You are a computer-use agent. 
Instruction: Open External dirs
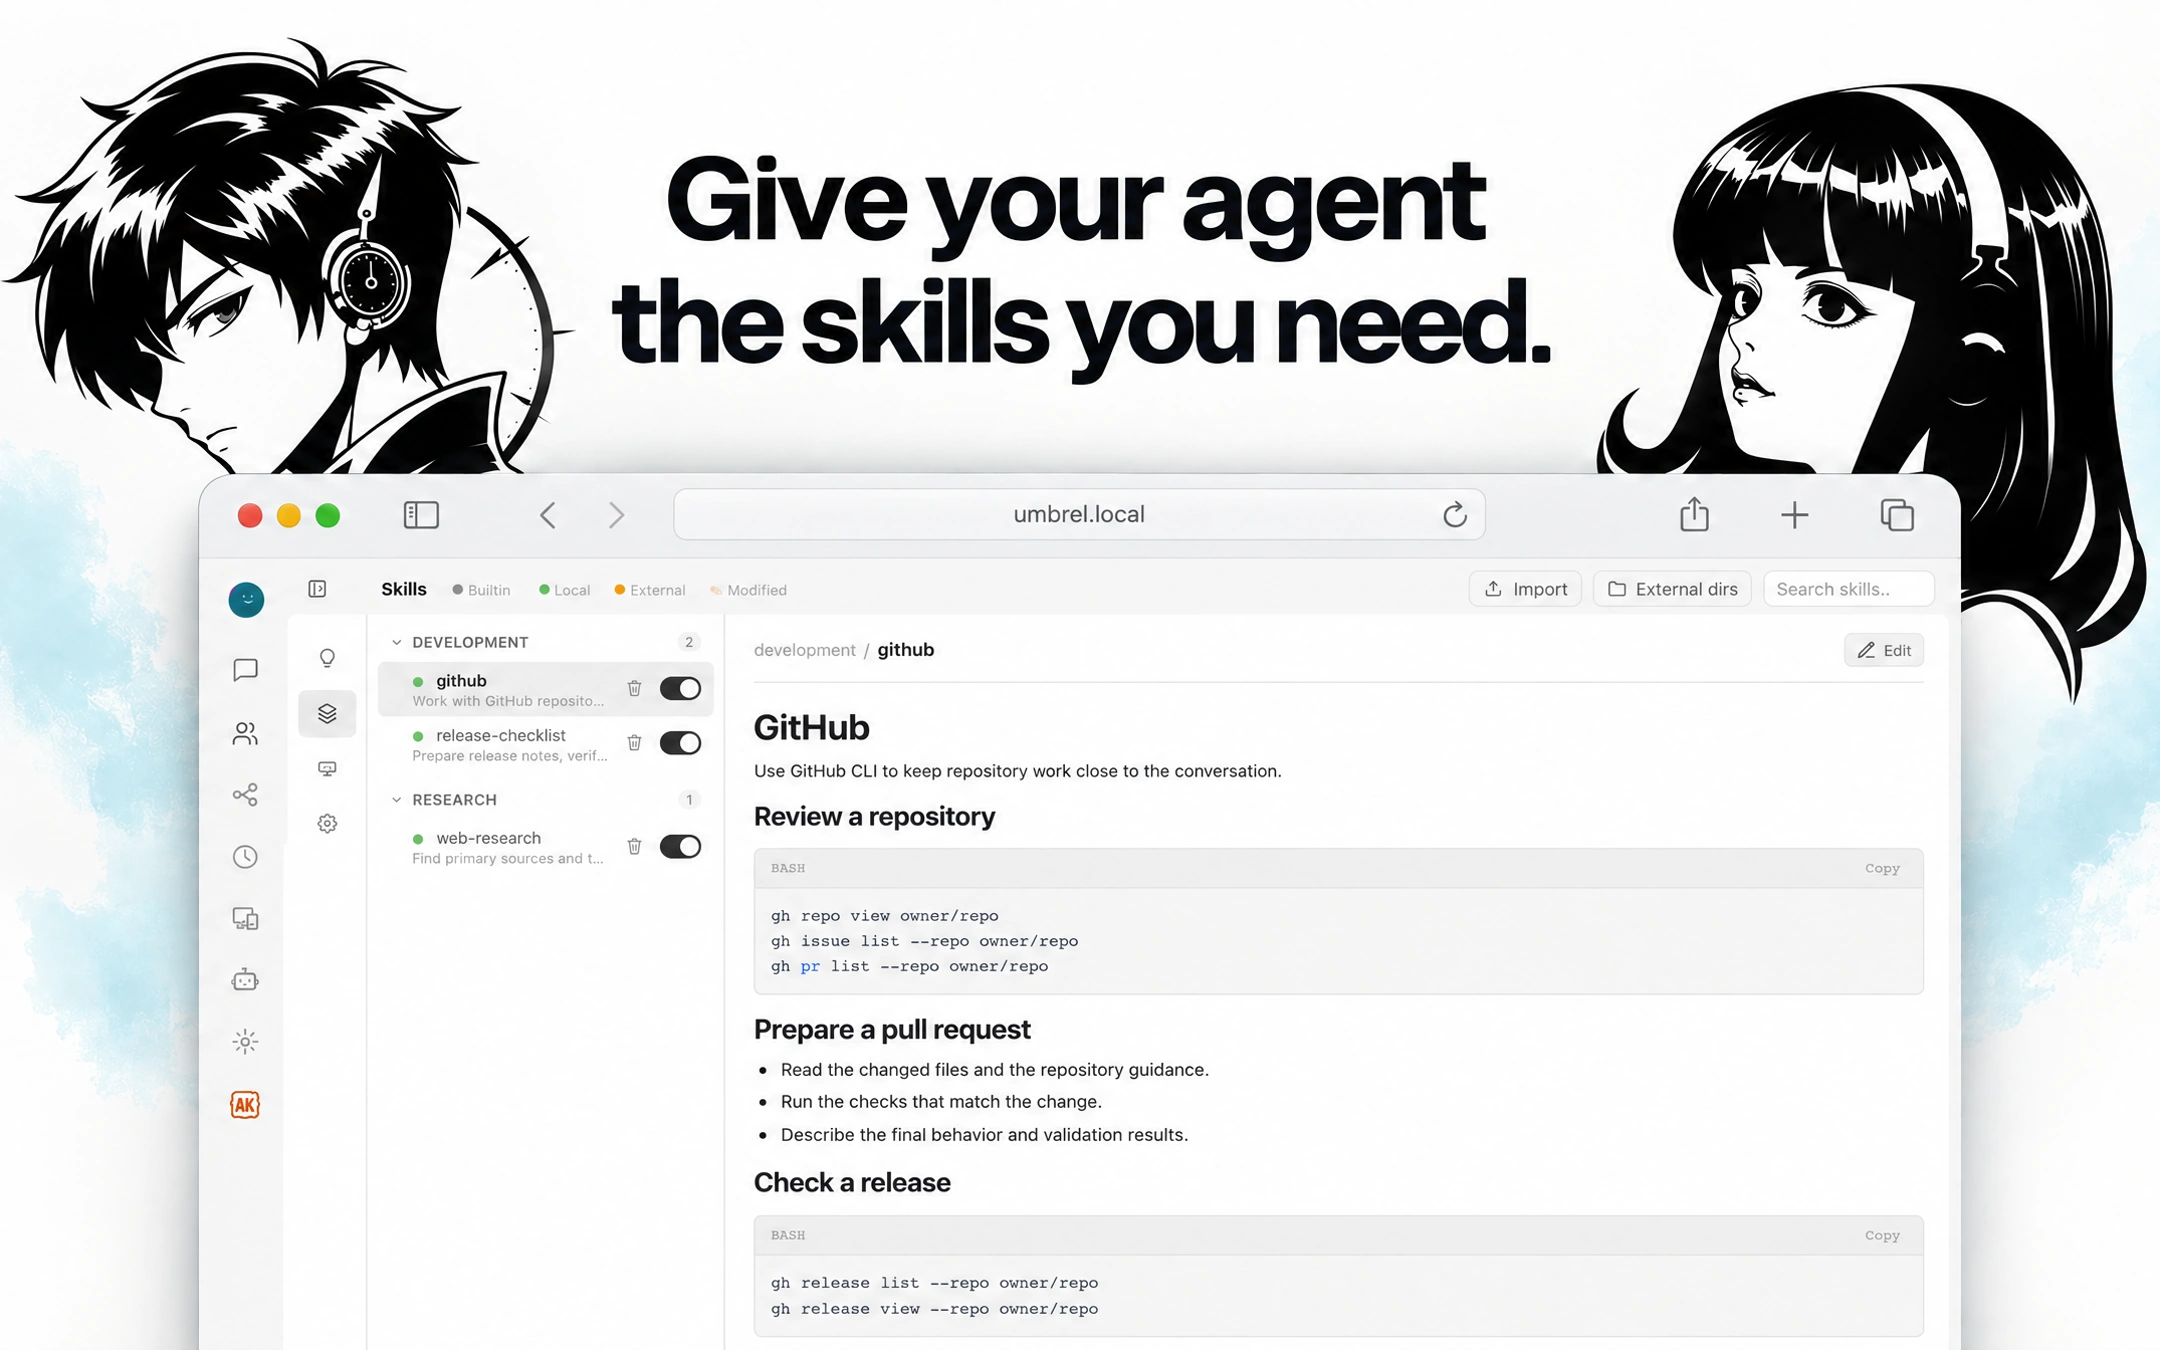pyautogui.click(x=1672, y=589)
